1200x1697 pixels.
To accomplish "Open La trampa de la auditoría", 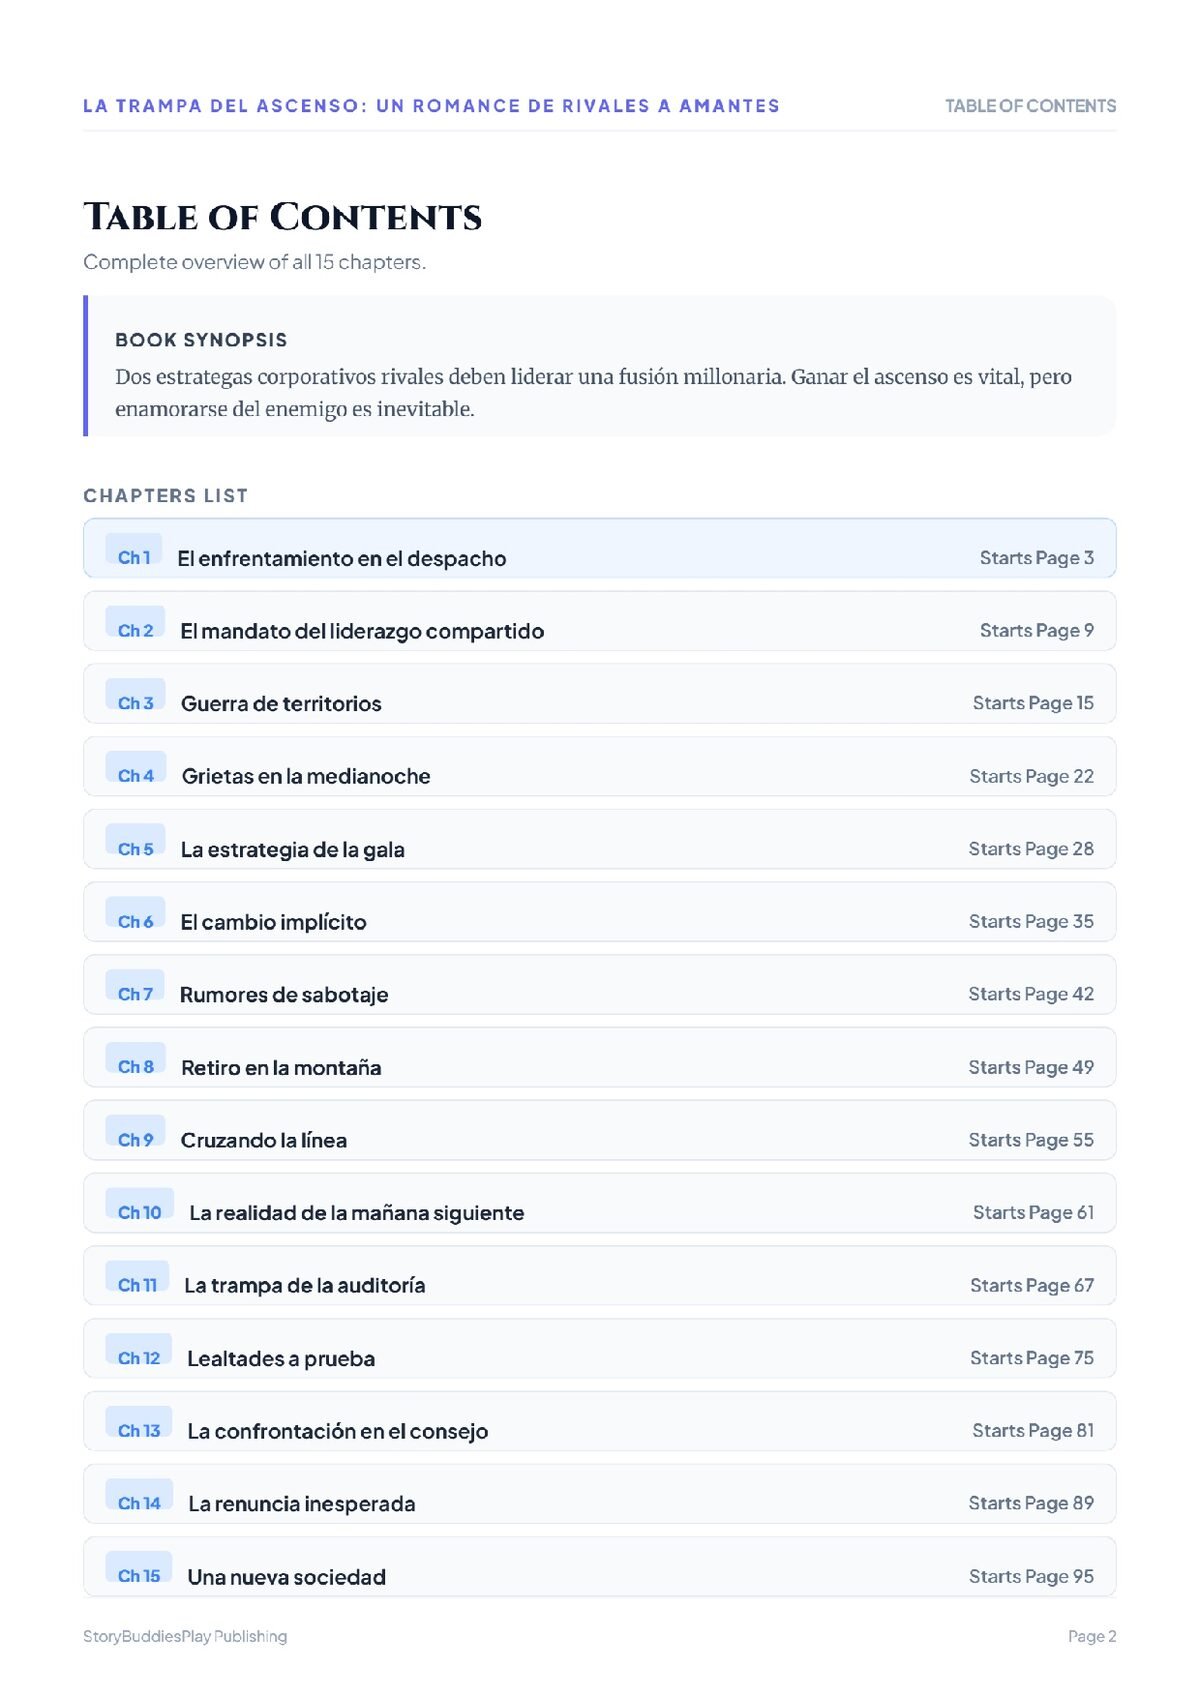I will [x=599, y=1276].
